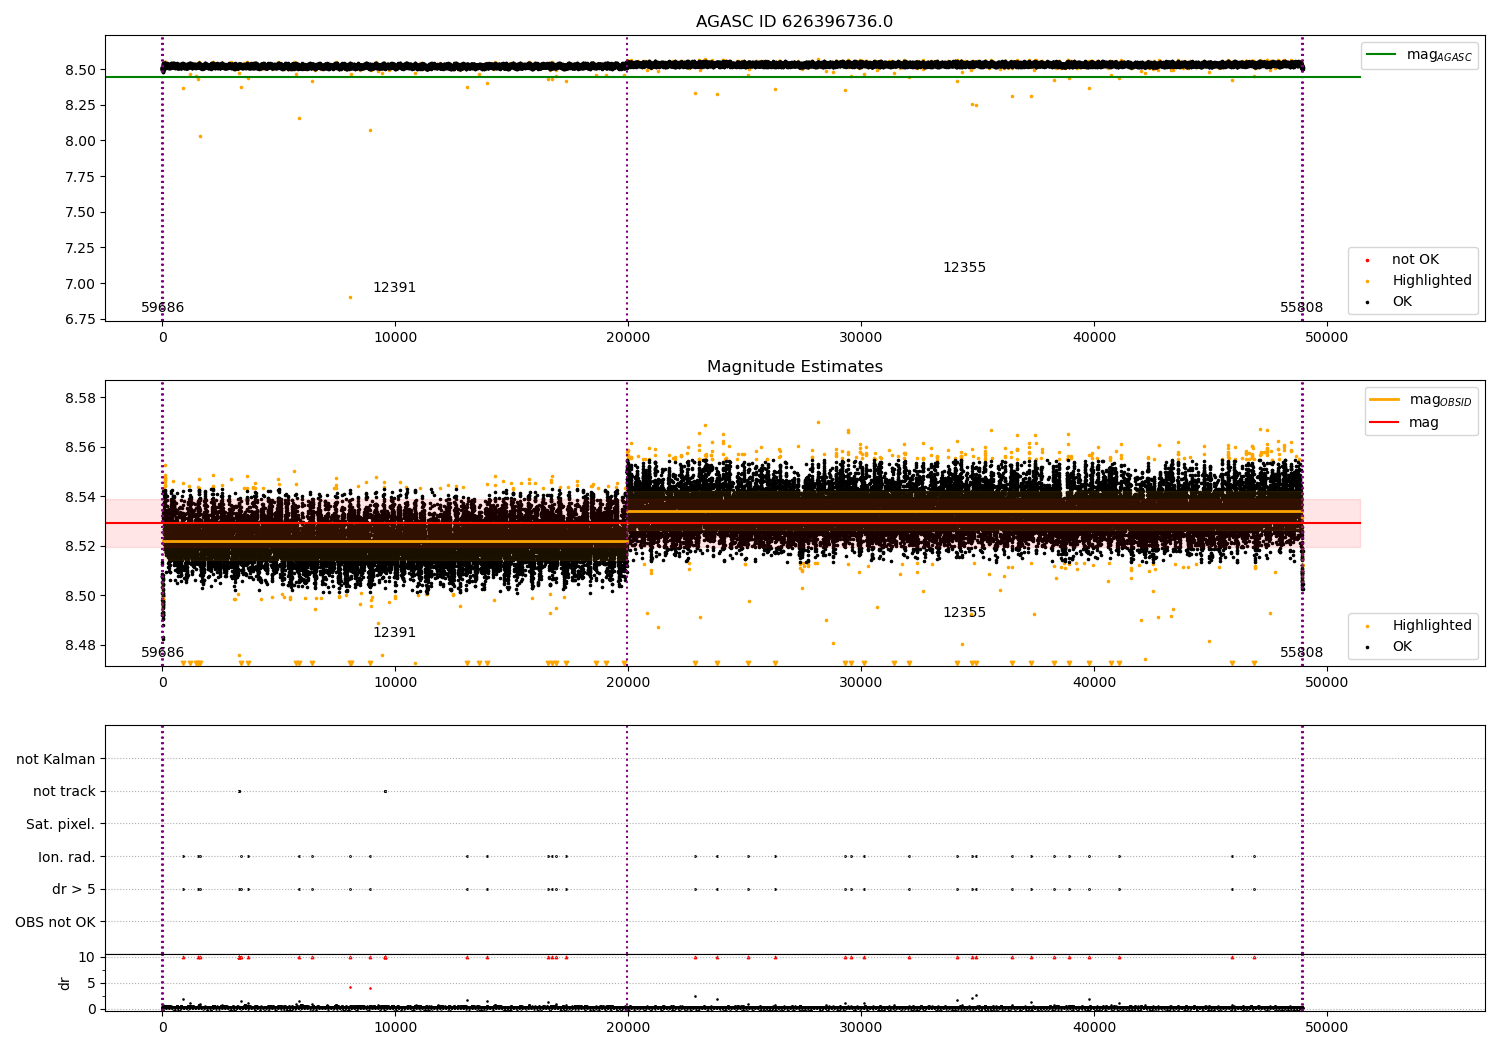Screen dimensions: 1500x1050
Task: Click obsid label 55808 in AGASC ID plot
Action: tap(1301, 308)
